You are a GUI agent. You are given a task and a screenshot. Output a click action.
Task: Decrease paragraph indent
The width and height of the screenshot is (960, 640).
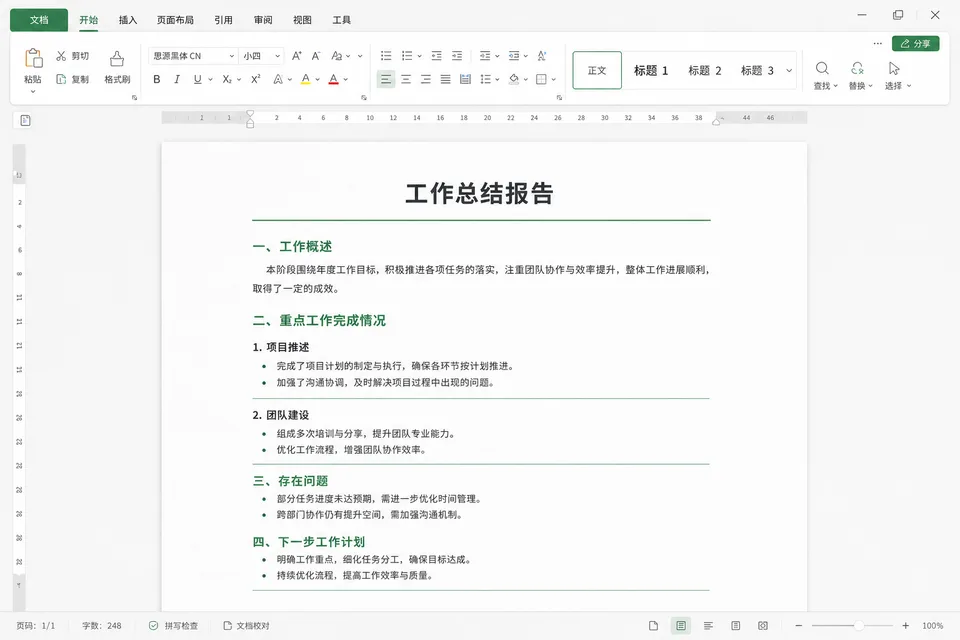pos(437,56)
